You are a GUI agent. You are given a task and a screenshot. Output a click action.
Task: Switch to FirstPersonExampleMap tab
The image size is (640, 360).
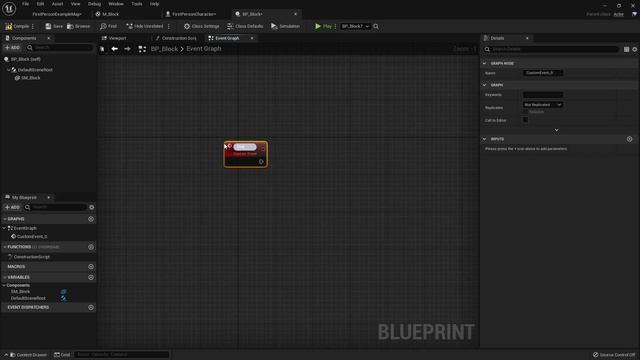(x=57, y=14)
